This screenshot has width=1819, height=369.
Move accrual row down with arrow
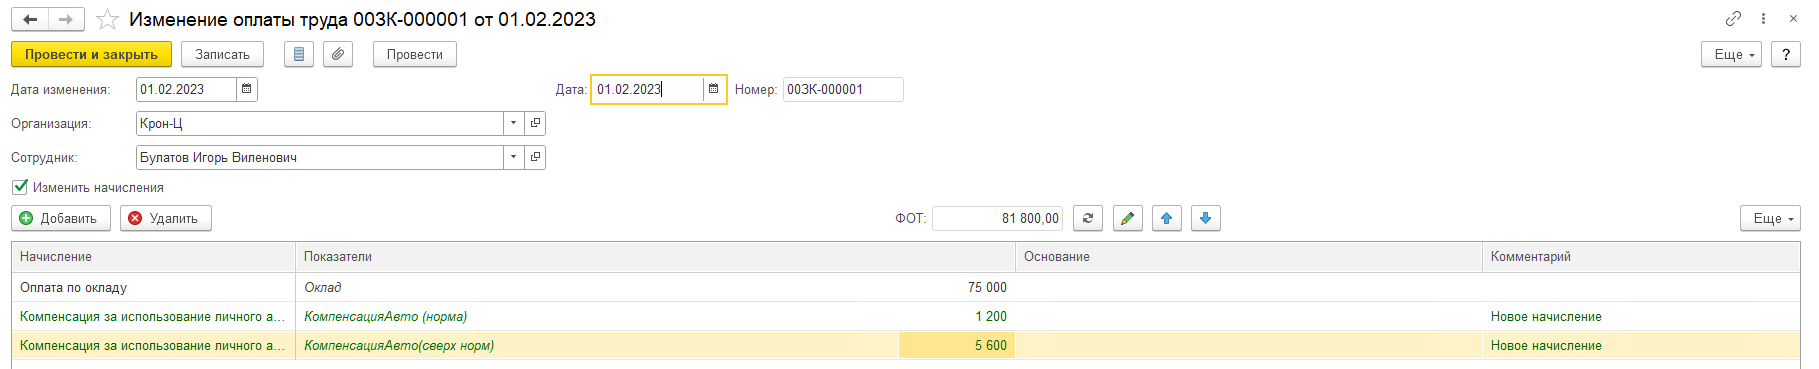1206,218
